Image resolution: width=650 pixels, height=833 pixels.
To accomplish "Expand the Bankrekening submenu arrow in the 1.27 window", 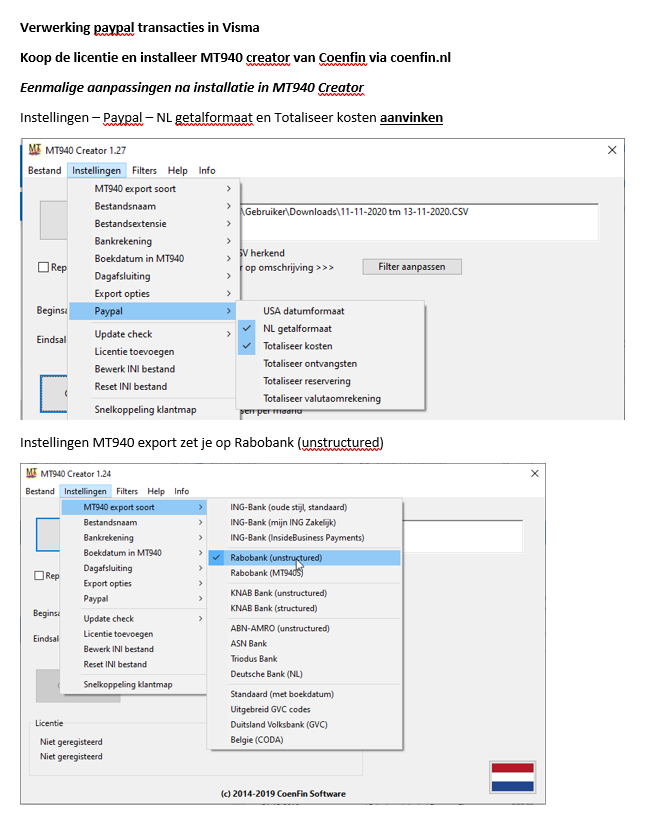I will click(x=229, y=241).
